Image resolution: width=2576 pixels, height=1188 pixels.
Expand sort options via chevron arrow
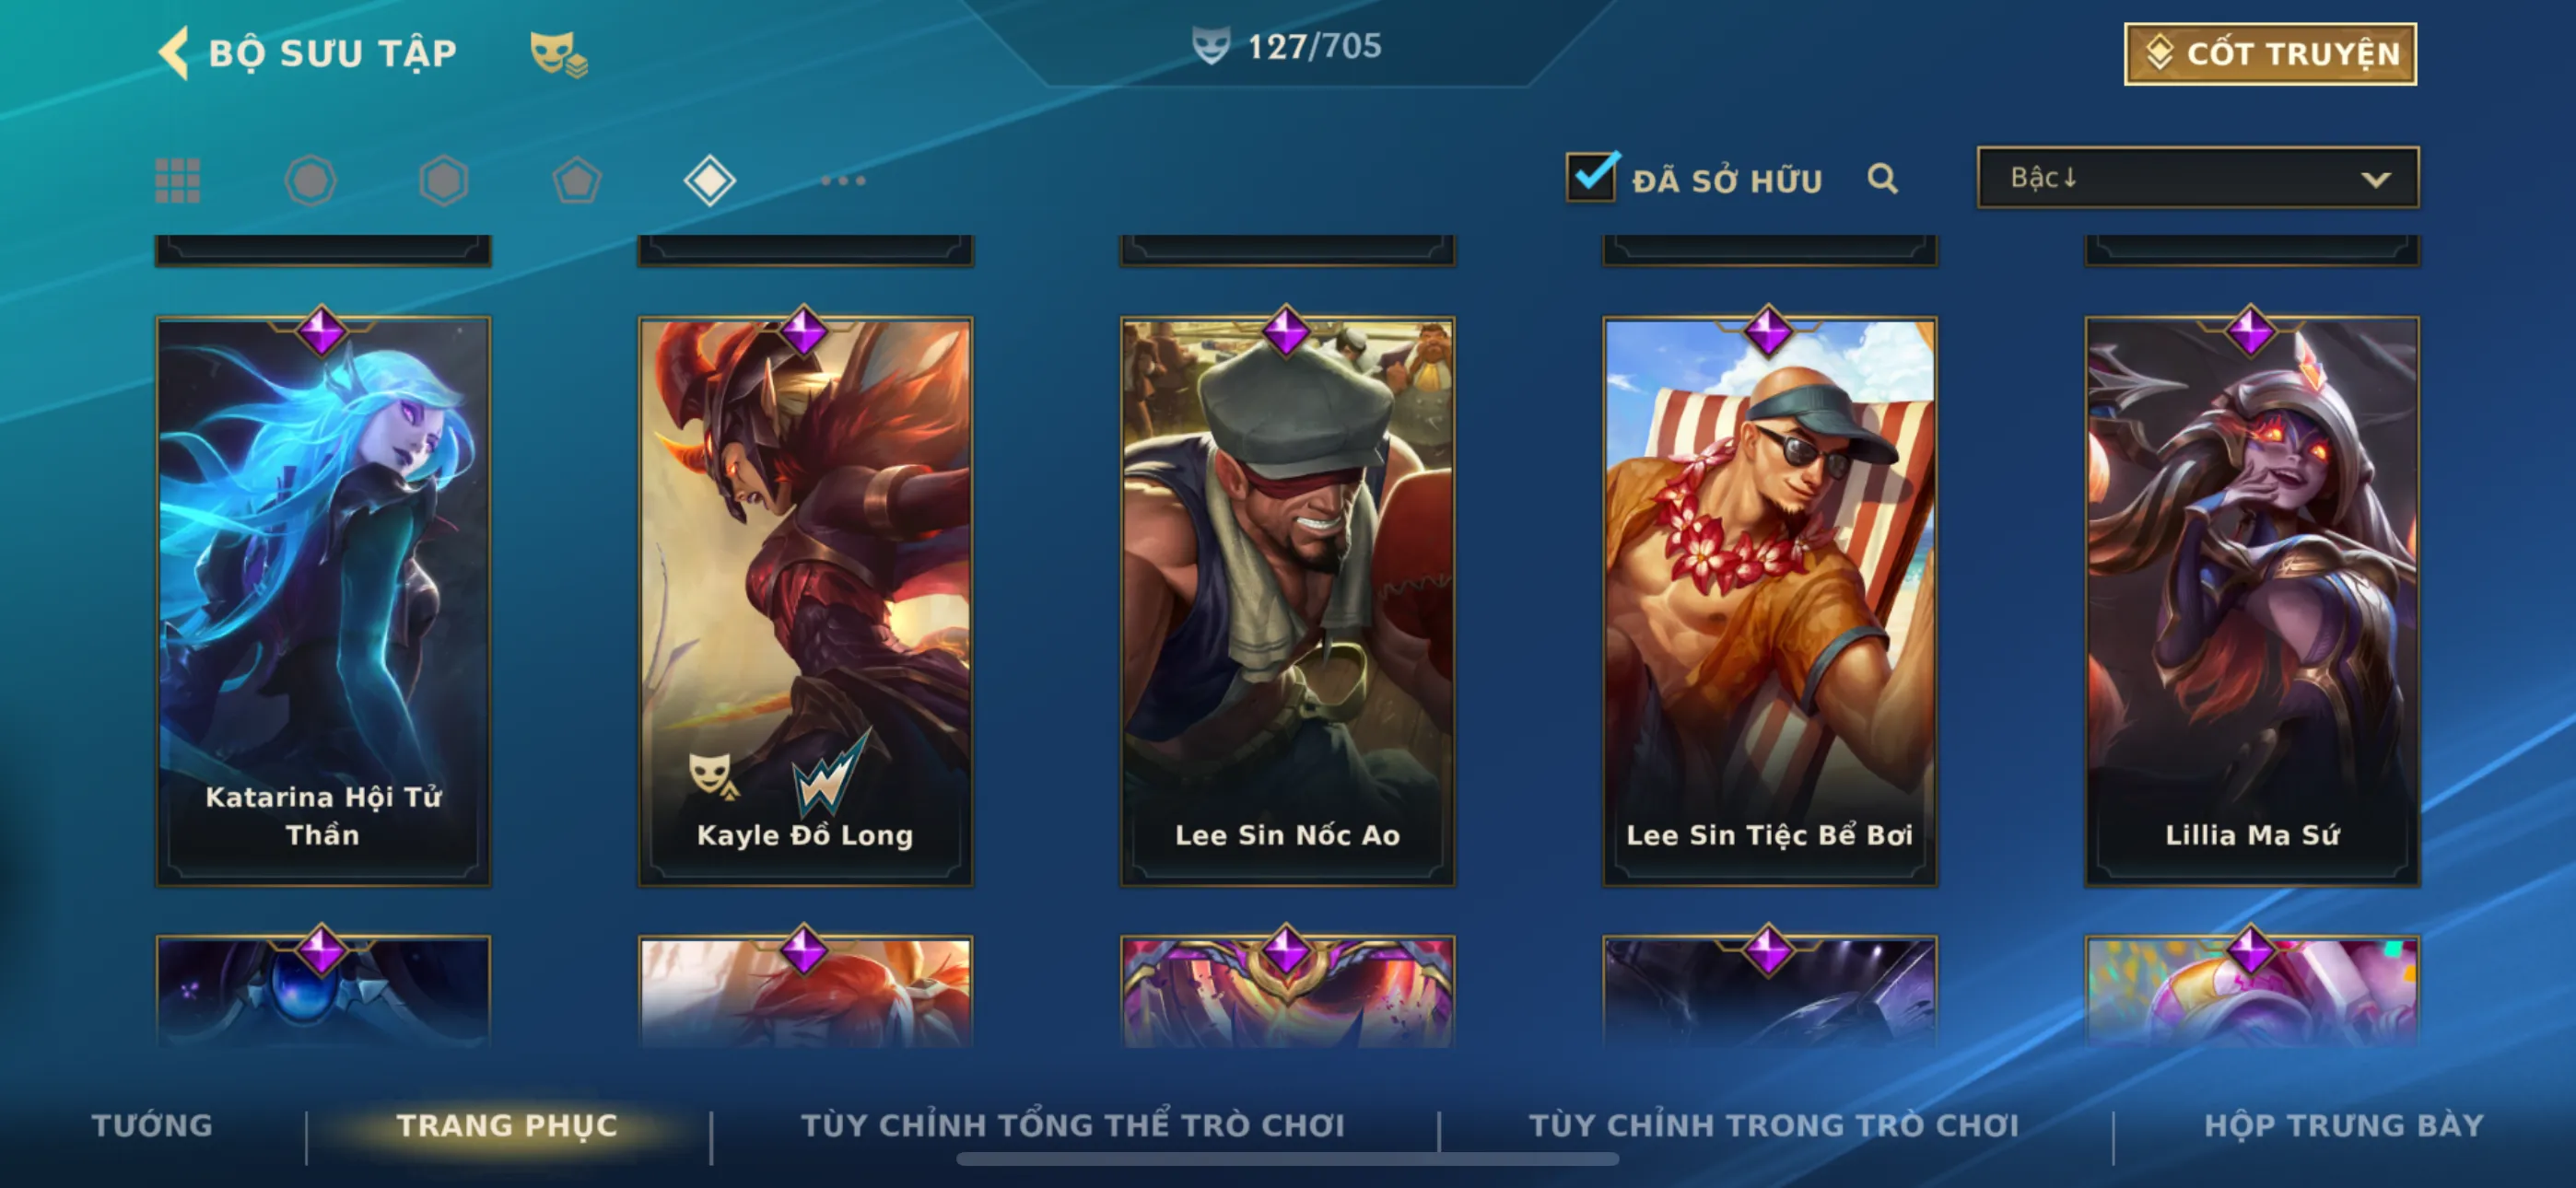pos(2375,180)
